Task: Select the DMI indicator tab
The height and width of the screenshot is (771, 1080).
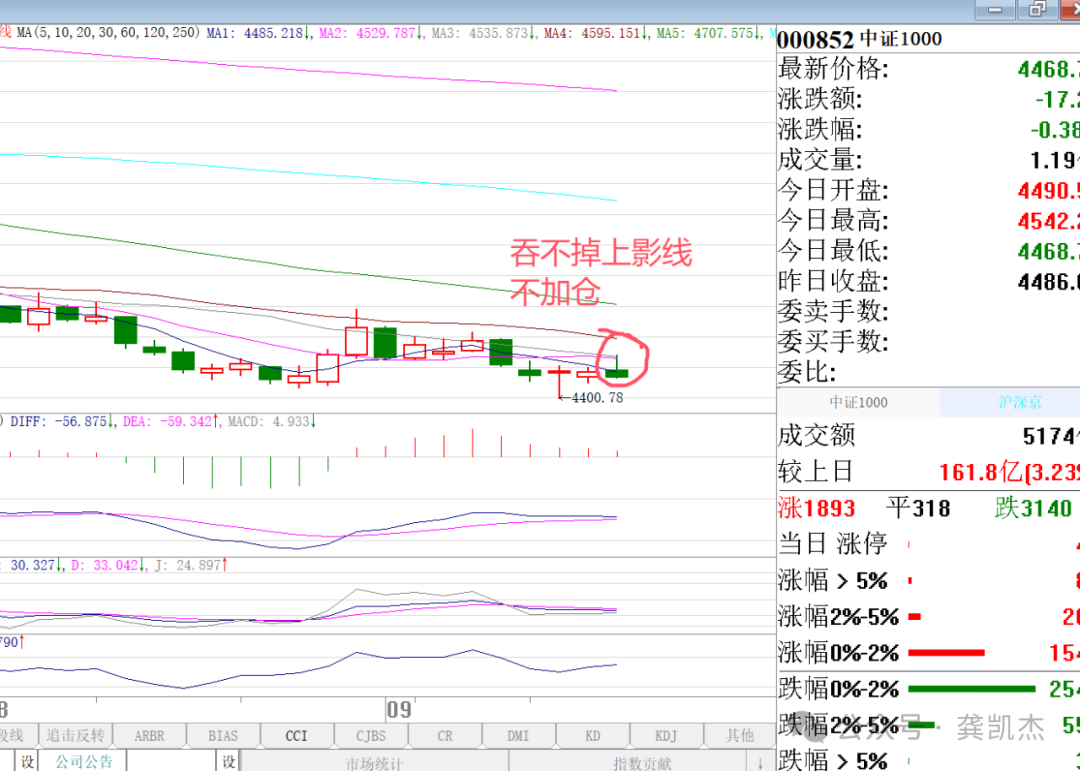Action: pyautogui.click(x=518, y=736)
